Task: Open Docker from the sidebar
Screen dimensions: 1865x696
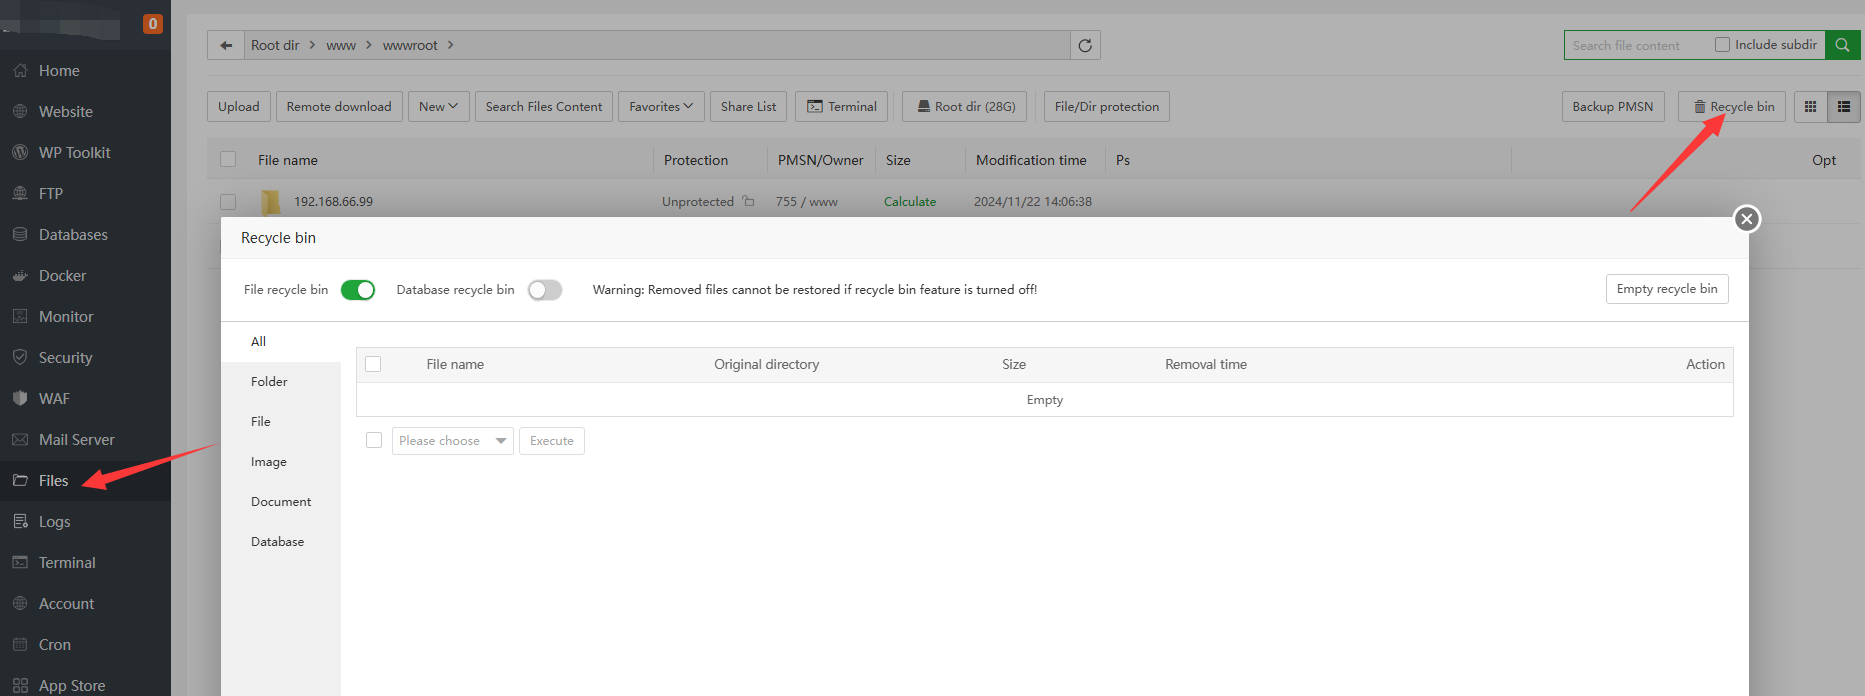Action: pos(62,276)
